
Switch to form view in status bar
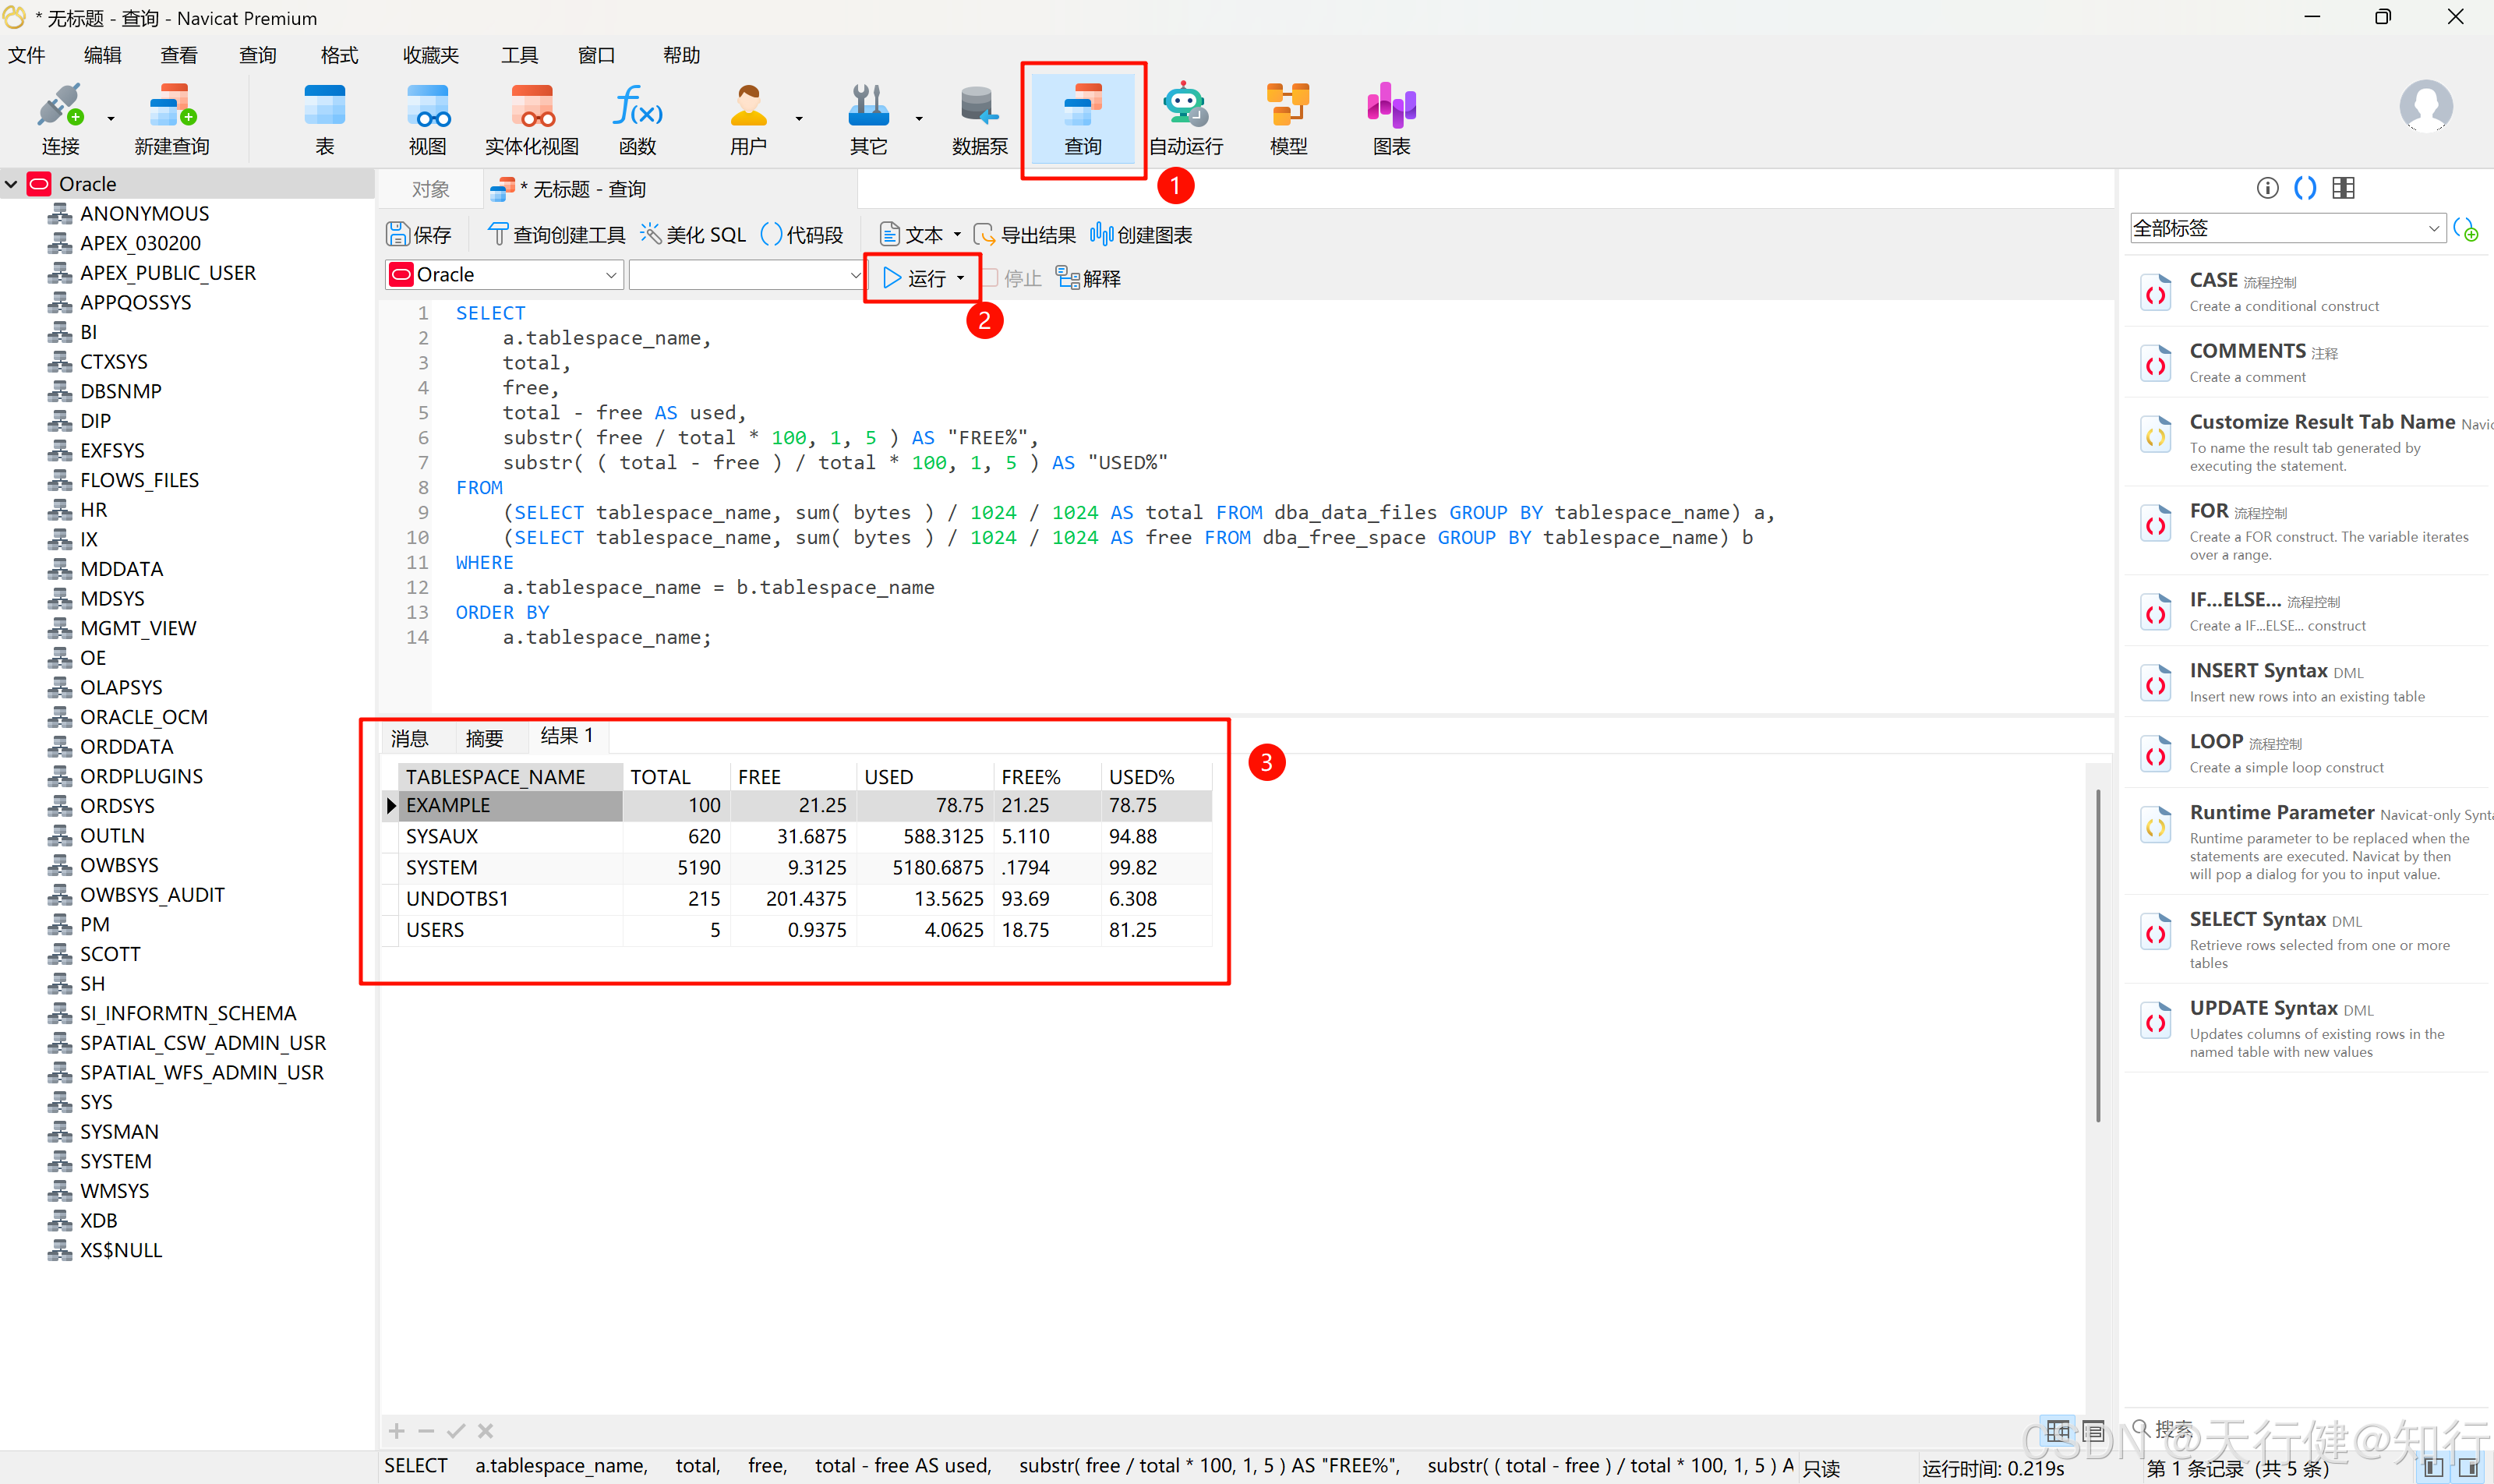pyautogui.click(x=2094, y=1431)
